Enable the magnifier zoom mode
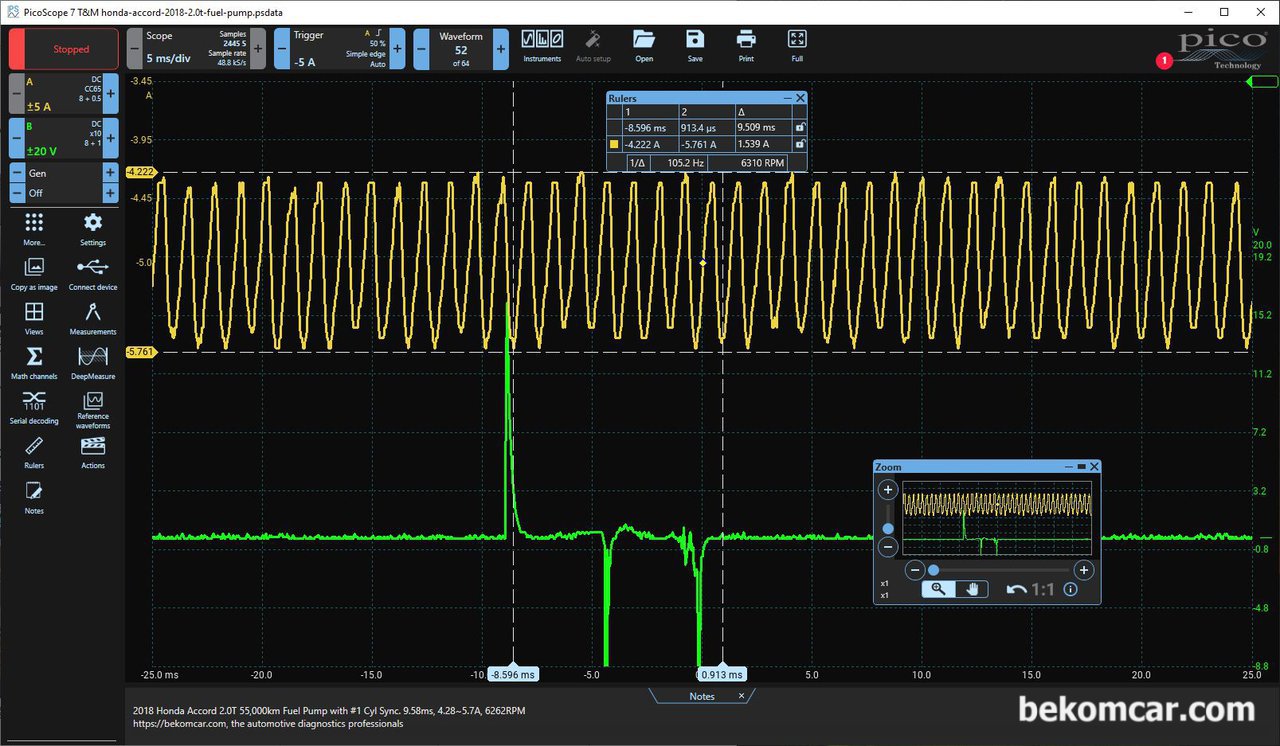1280x746 pixels. 938,589
